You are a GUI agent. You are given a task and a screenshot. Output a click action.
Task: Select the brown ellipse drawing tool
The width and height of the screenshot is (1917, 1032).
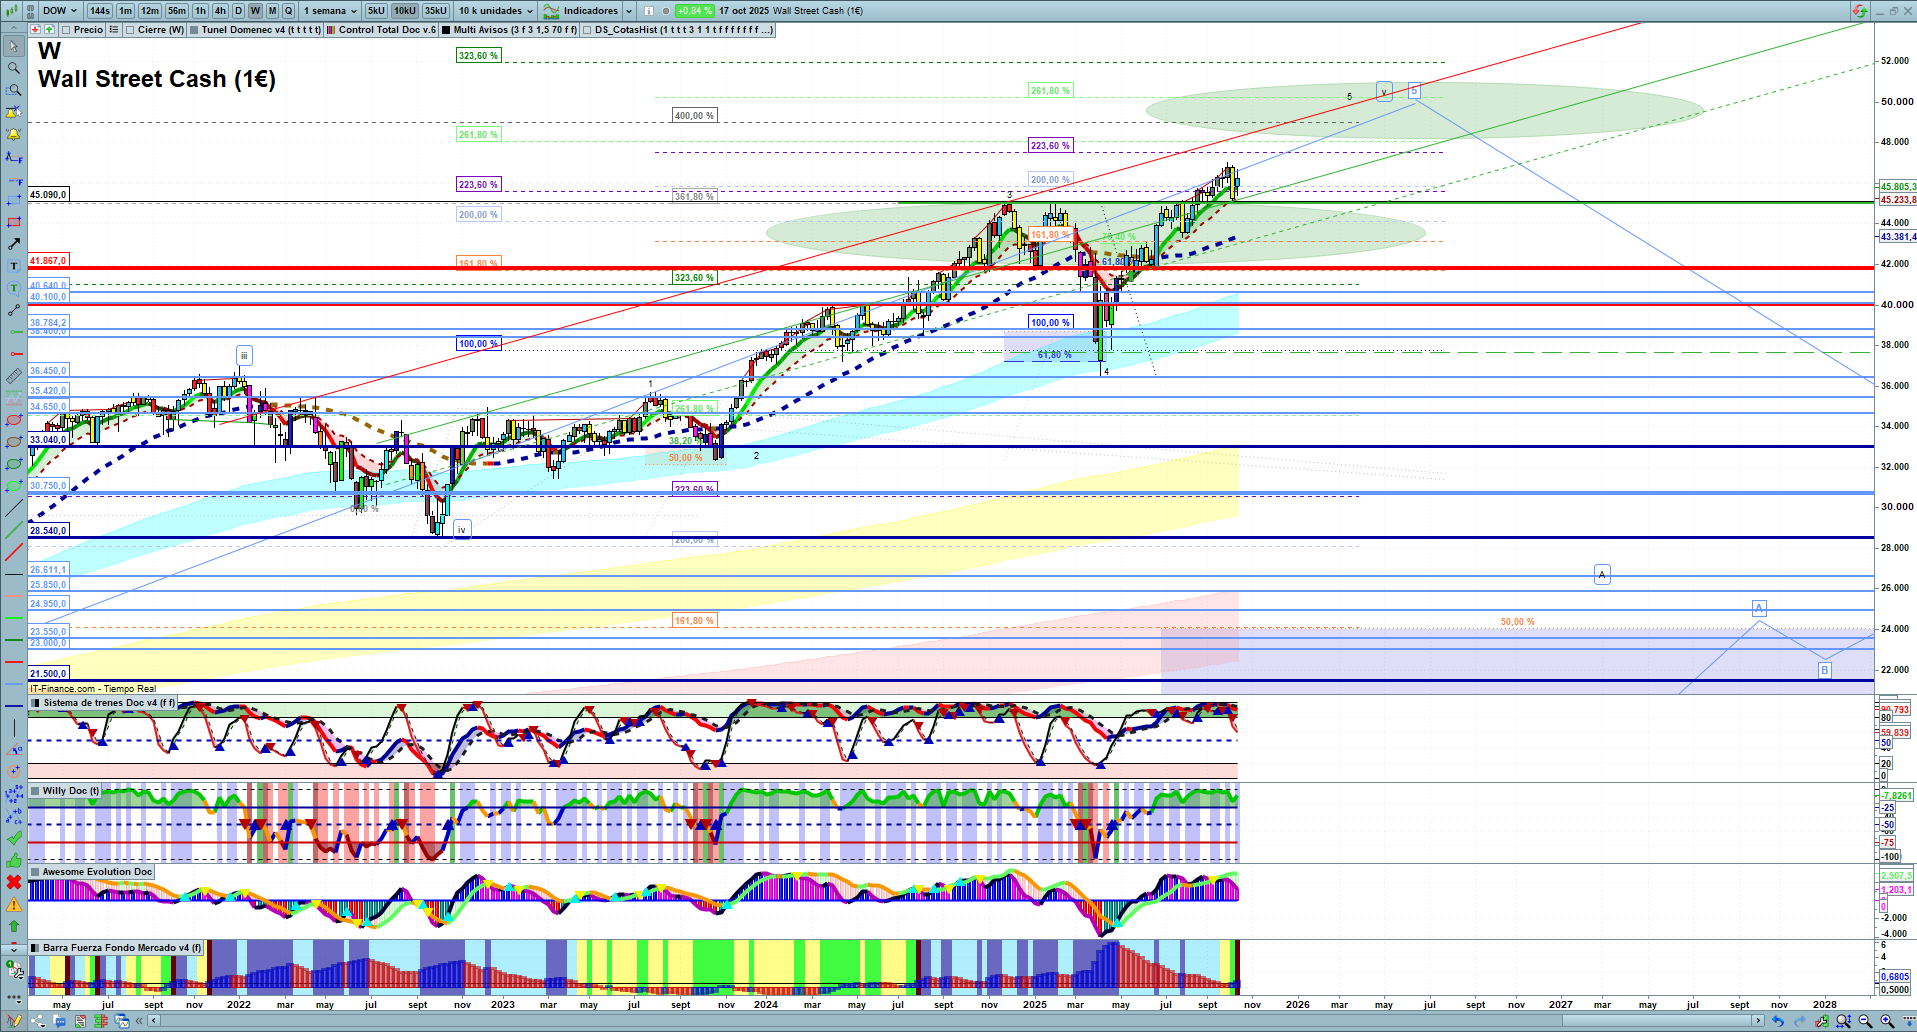click(x=14, y=442)
